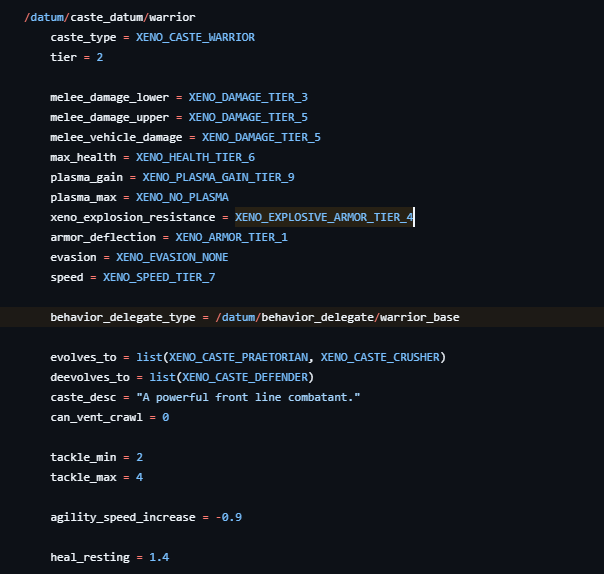Click the tier value 2
This screenshot has width=604, height=574.
(99, 57)
